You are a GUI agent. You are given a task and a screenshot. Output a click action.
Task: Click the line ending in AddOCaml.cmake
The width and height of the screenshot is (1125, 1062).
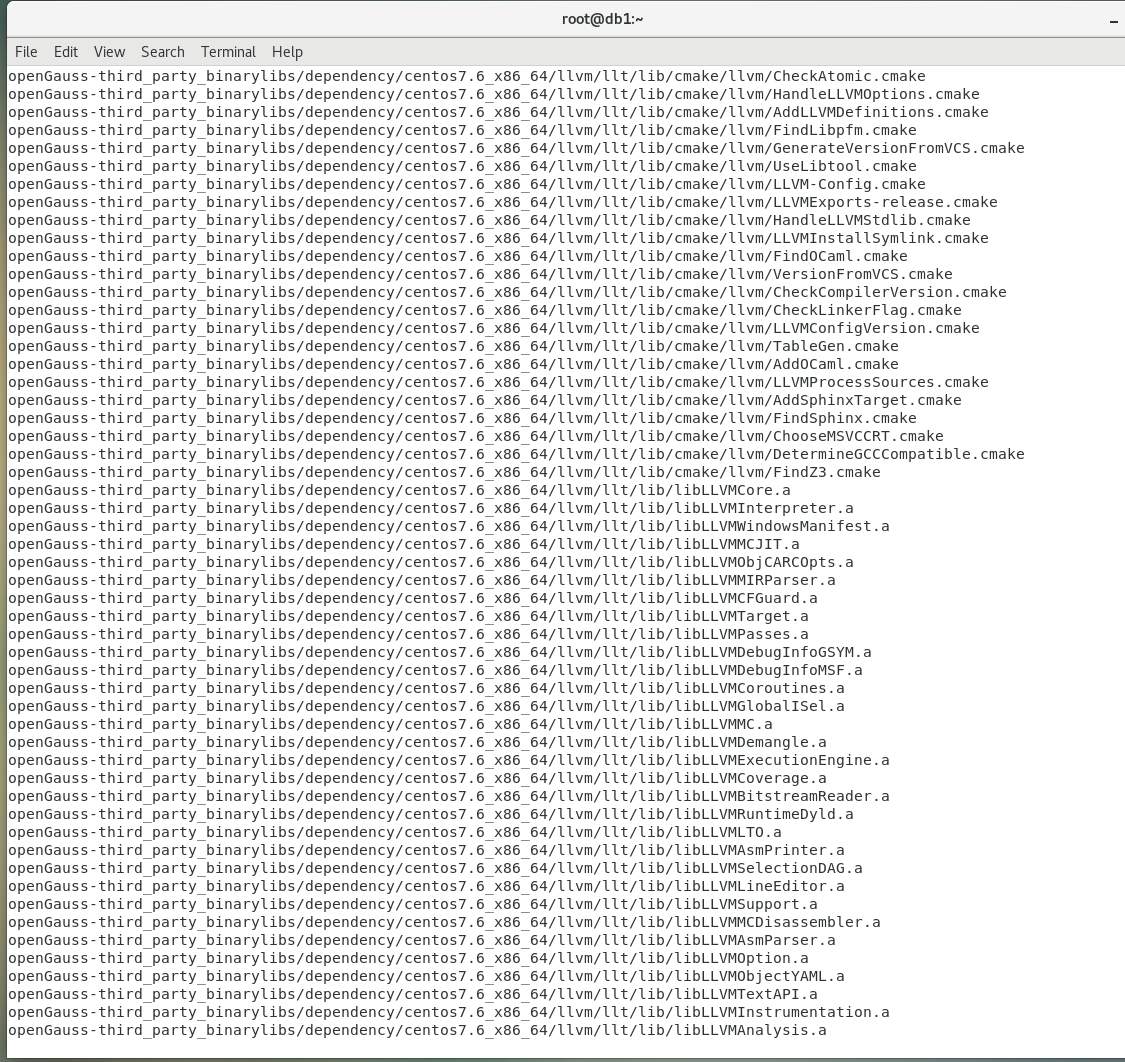(x=453, y=364)
